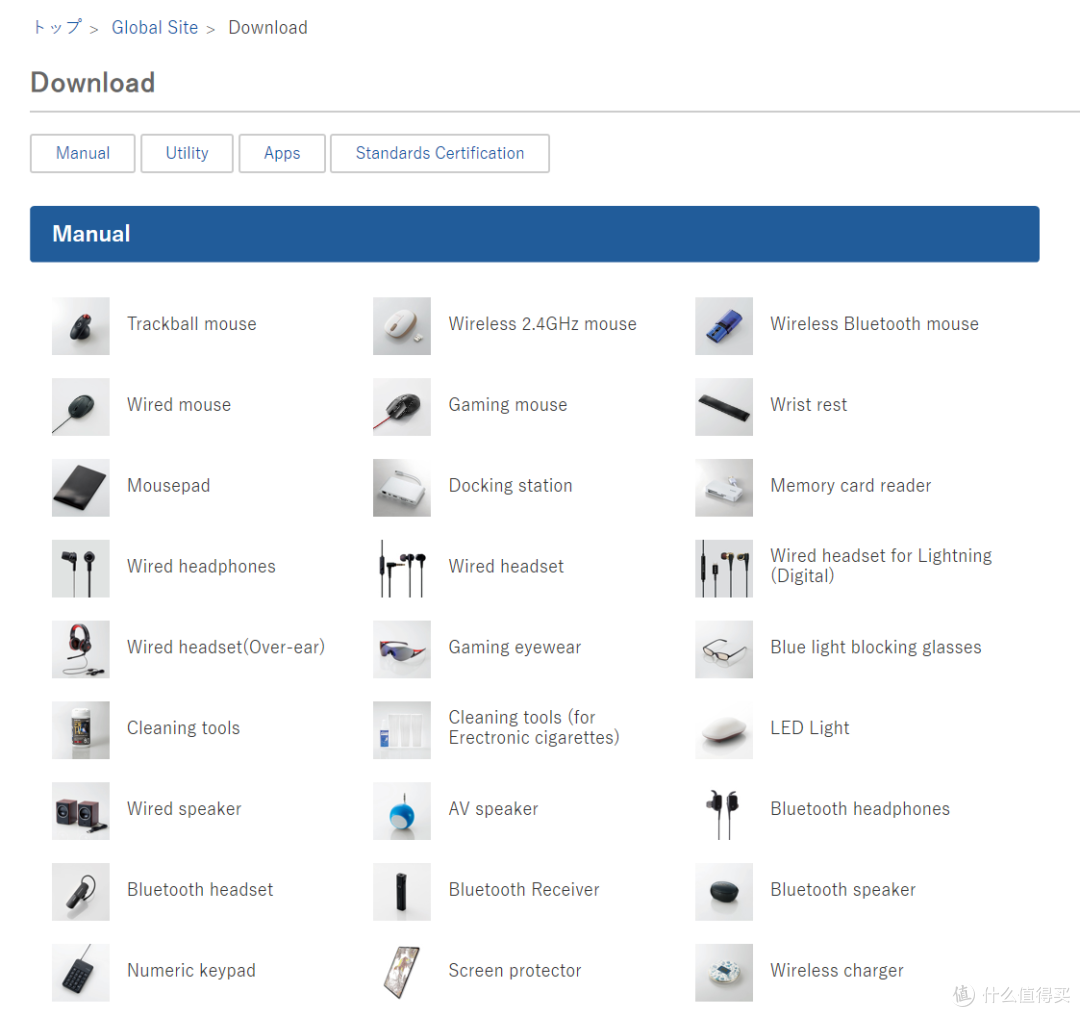Screen dimensions: 1080x1017
Task: Select the Wired speaker text link
Action: [184, 808]
